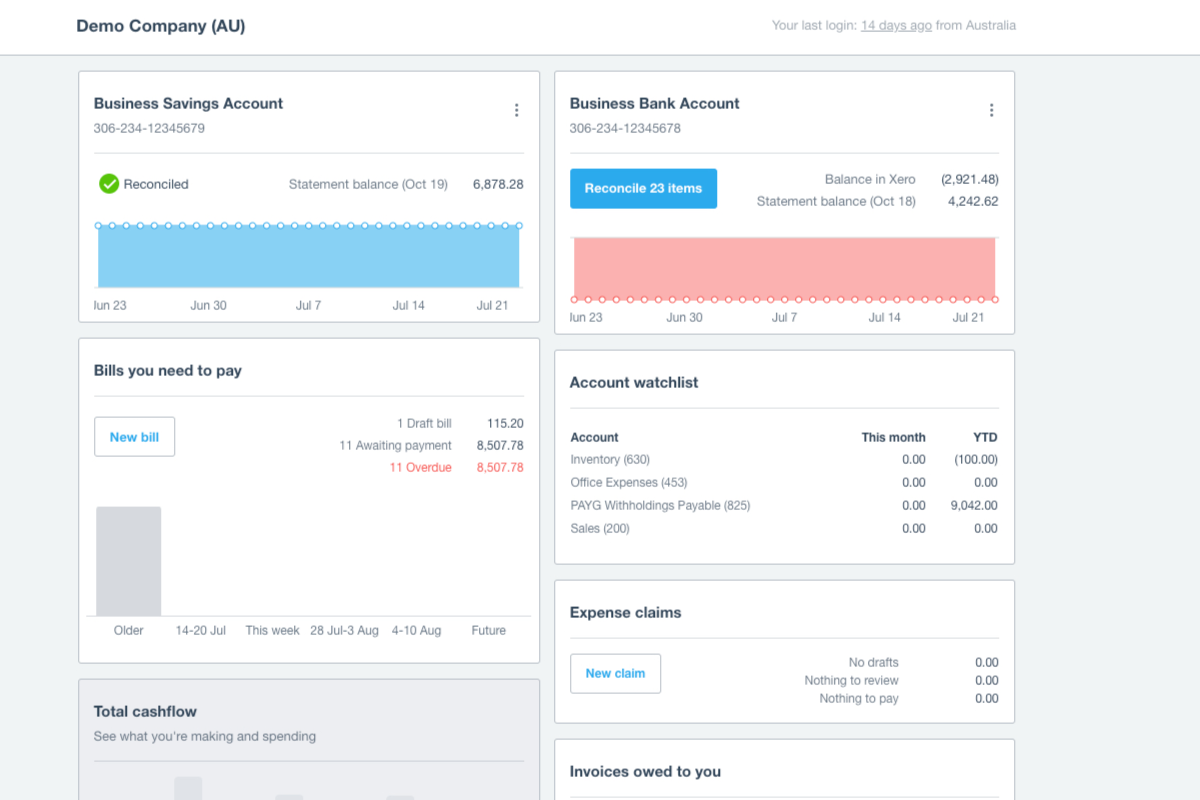Open Office Expenses (453) account
This screenshot has width=1200, height=800.
click(x=629, y=482)
